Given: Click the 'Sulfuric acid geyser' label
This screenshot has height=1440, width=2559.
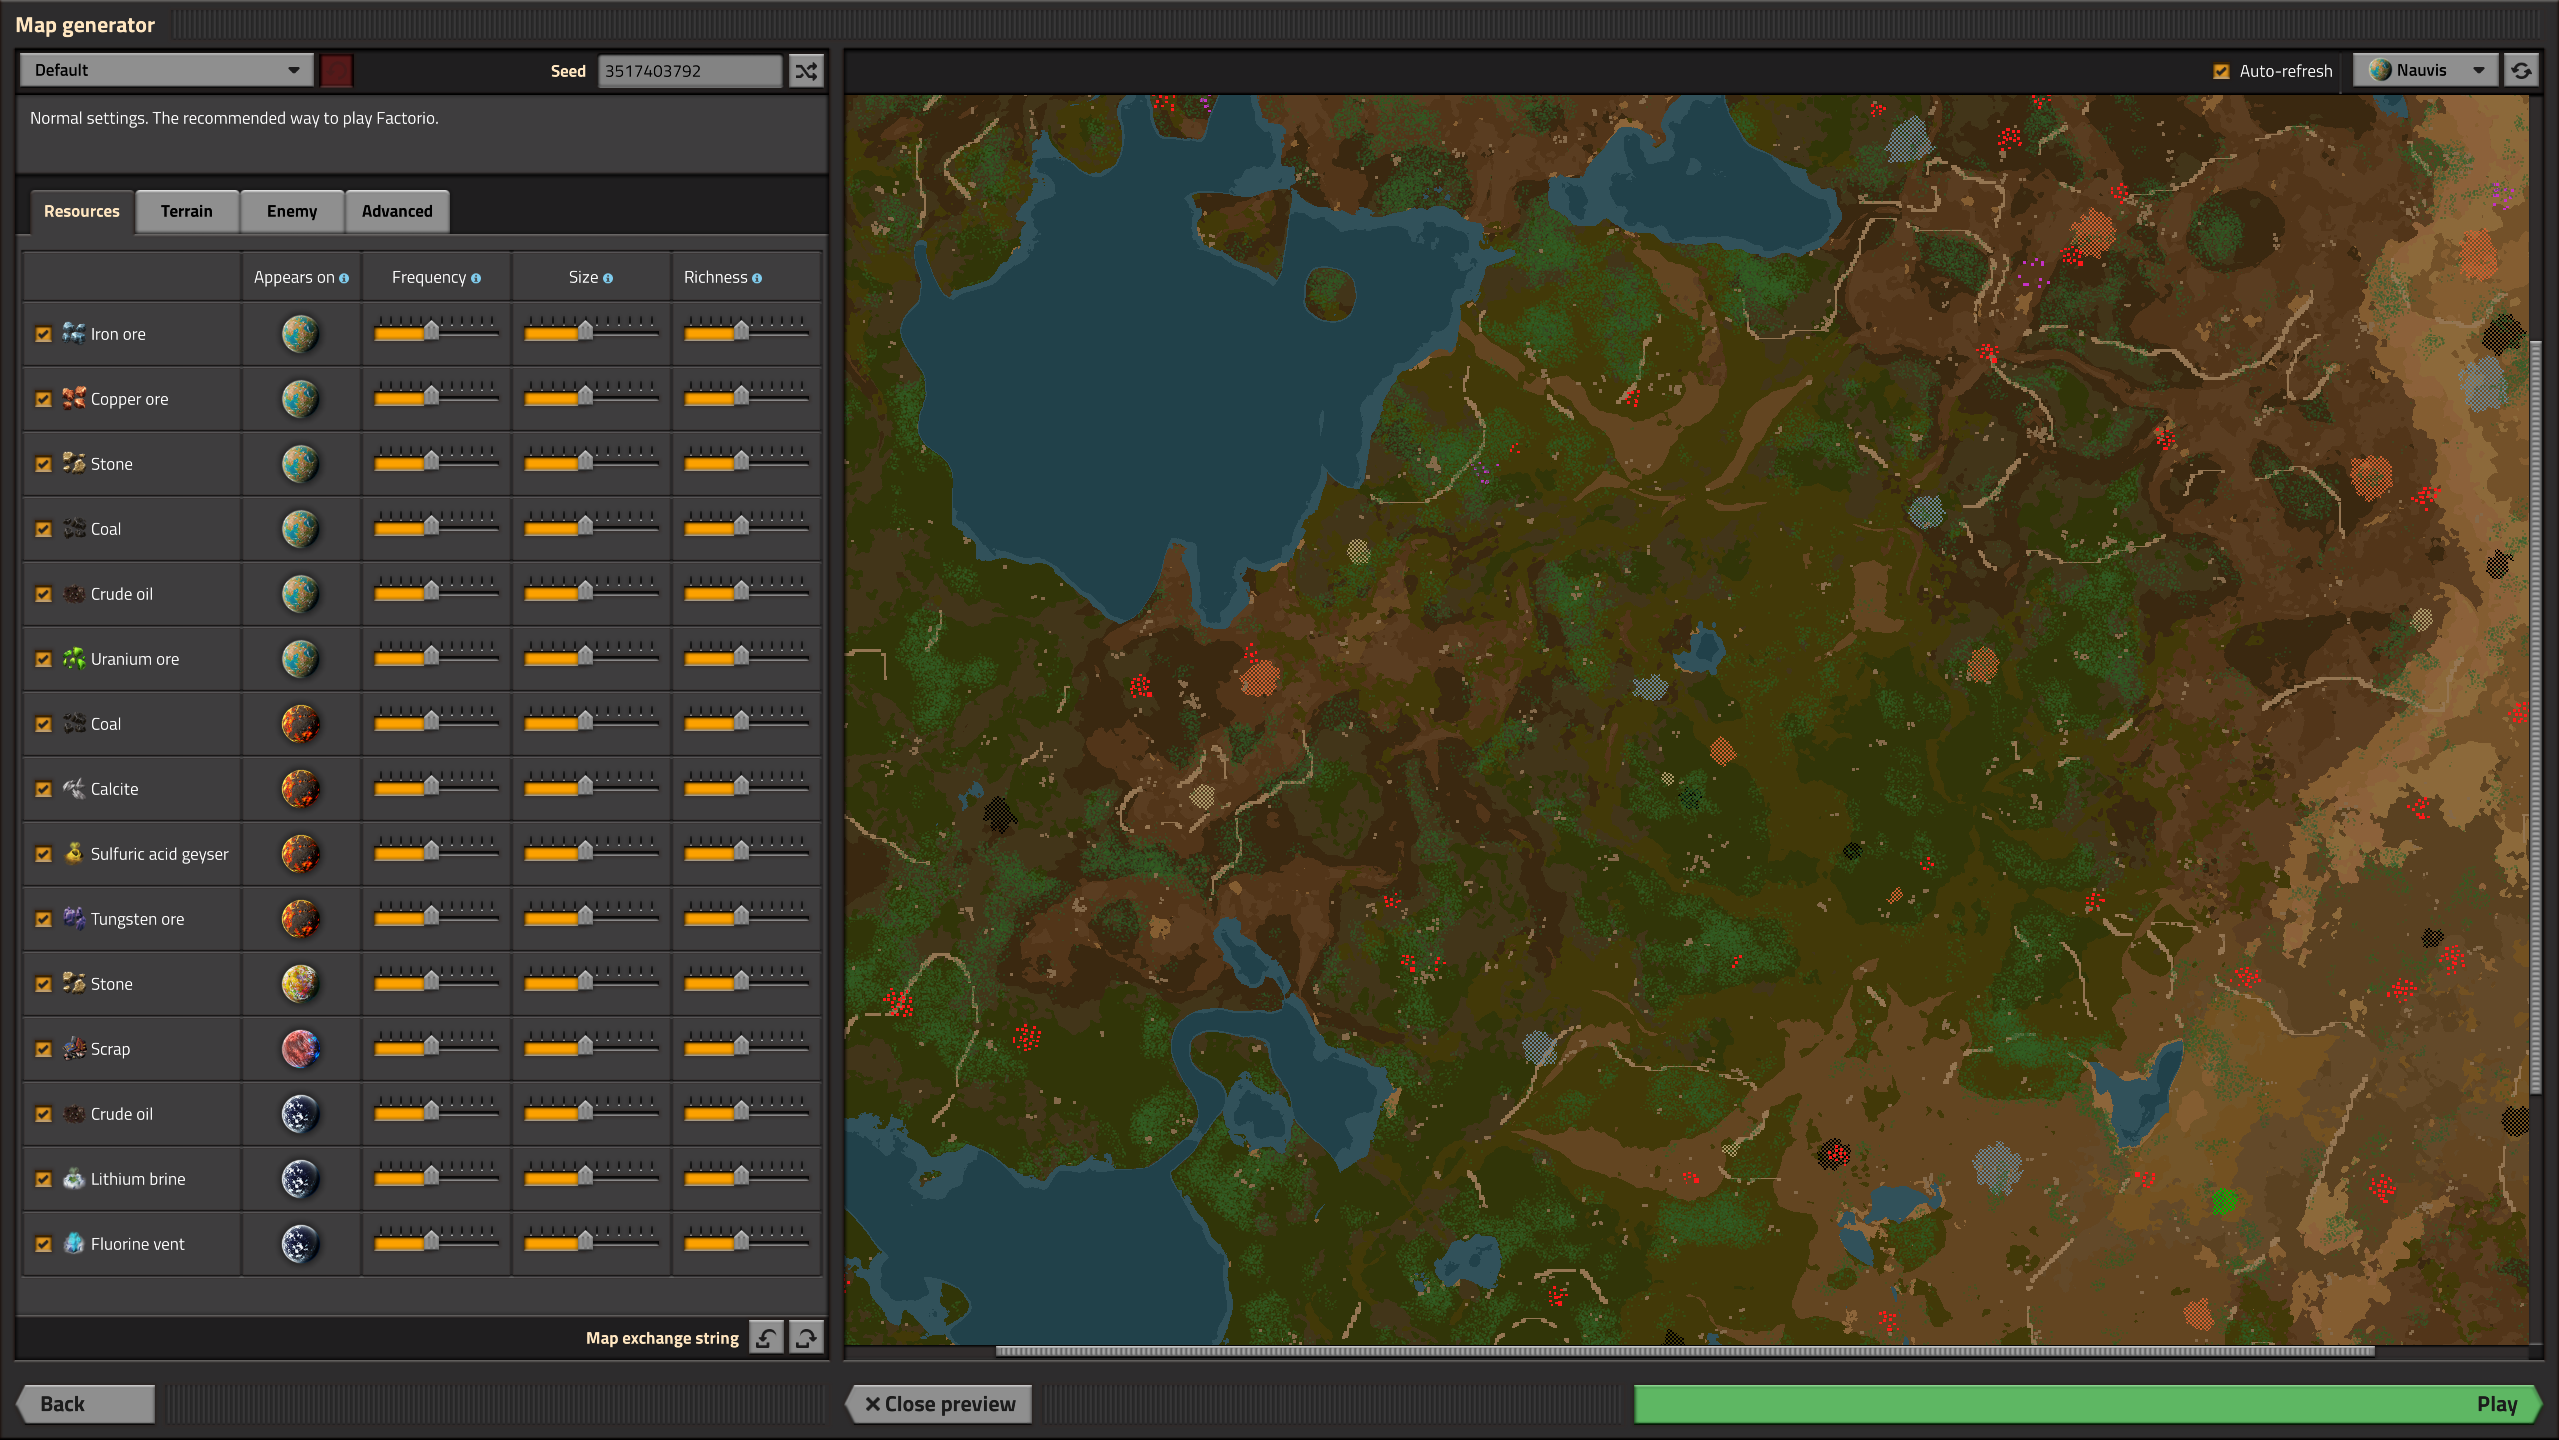Looking at the screenshot, I should 159,854.
